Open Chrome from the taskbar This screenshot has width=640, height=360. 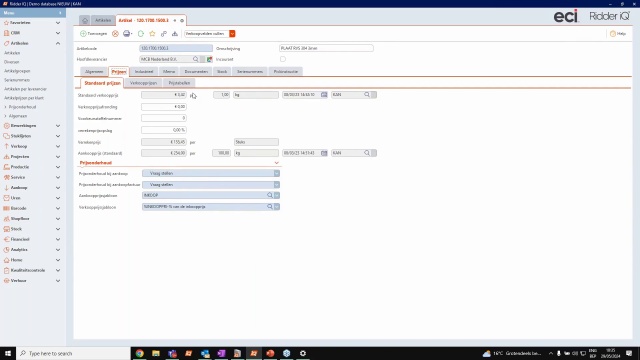pos(140,353)
